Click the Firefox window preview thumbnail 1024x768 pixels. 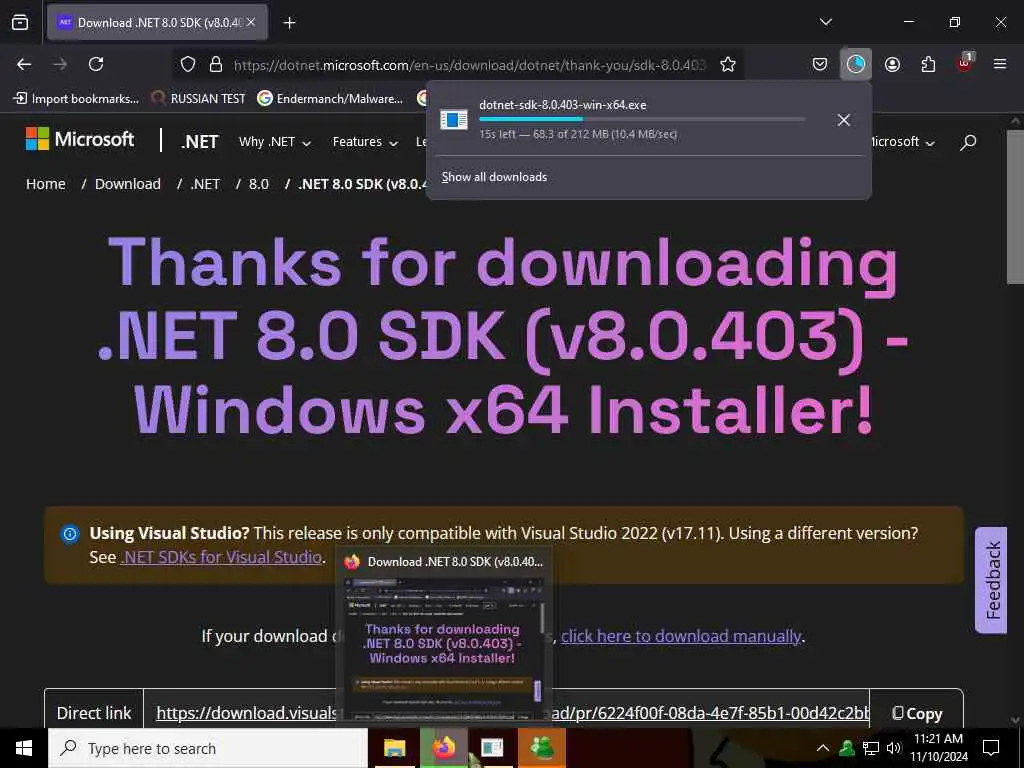click(x=443, y=648)
